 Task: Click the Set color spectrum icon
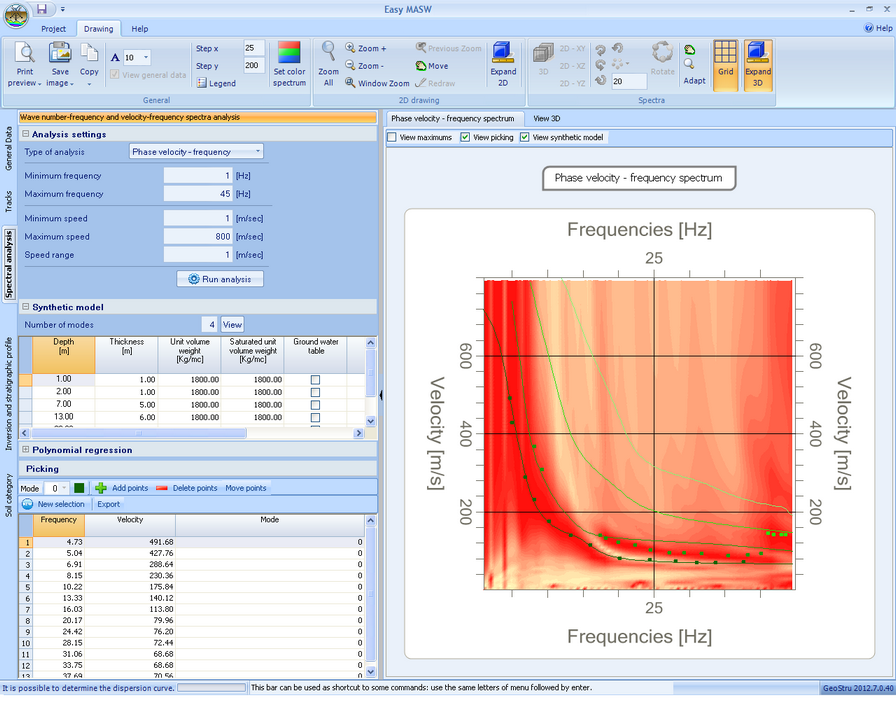pyautogui.click(x=289, y=53)
